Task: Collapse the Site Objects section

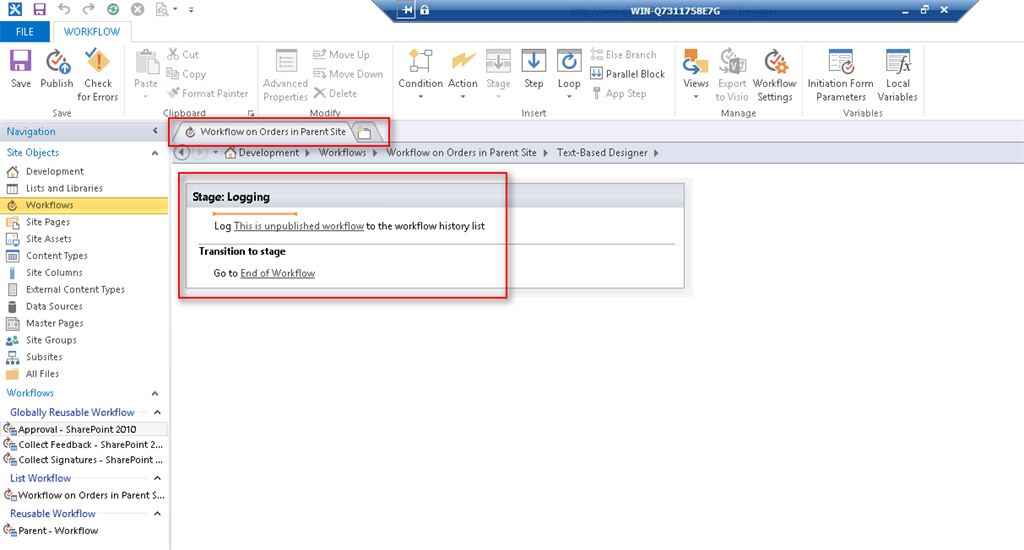Action: [x=155, y=153]
